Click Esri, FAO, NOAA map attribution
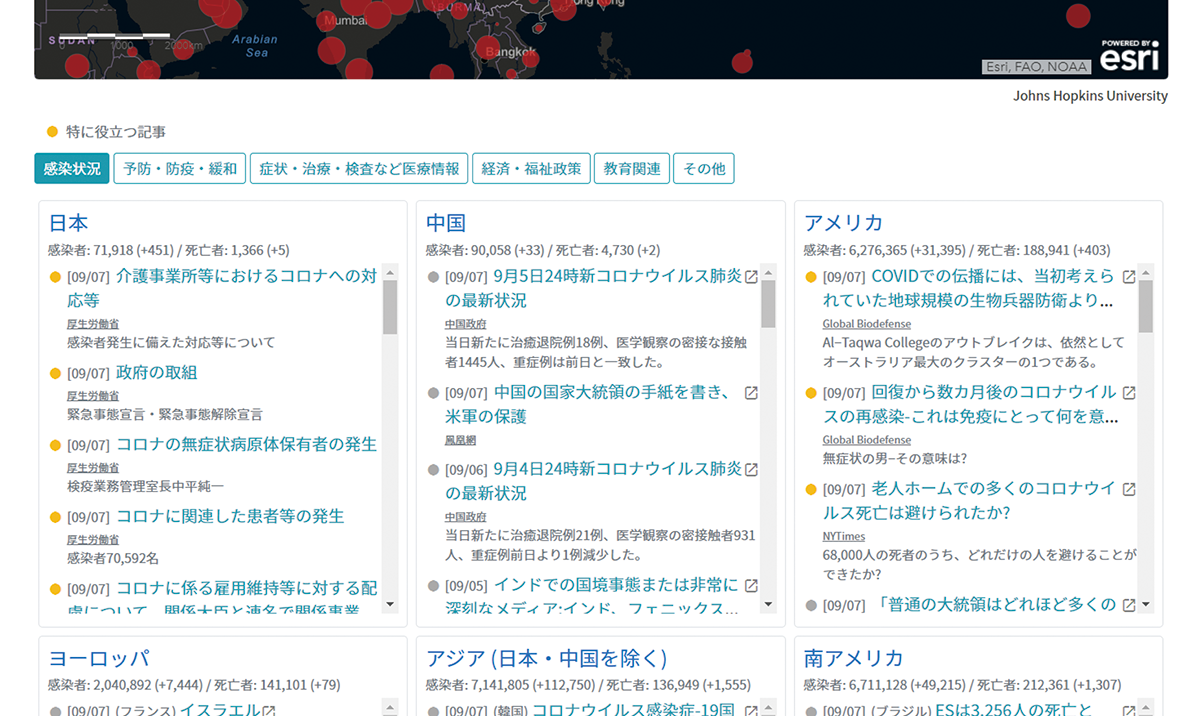 tap(1036, 68)
